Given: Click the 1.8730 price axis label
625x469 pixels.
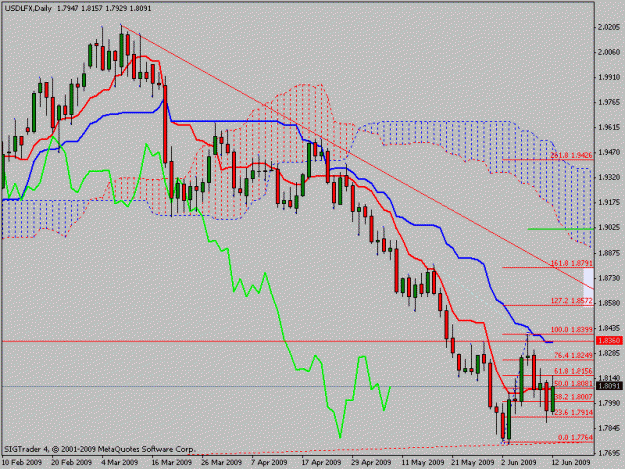Looking at the screenshot, I should pos(609,278).
